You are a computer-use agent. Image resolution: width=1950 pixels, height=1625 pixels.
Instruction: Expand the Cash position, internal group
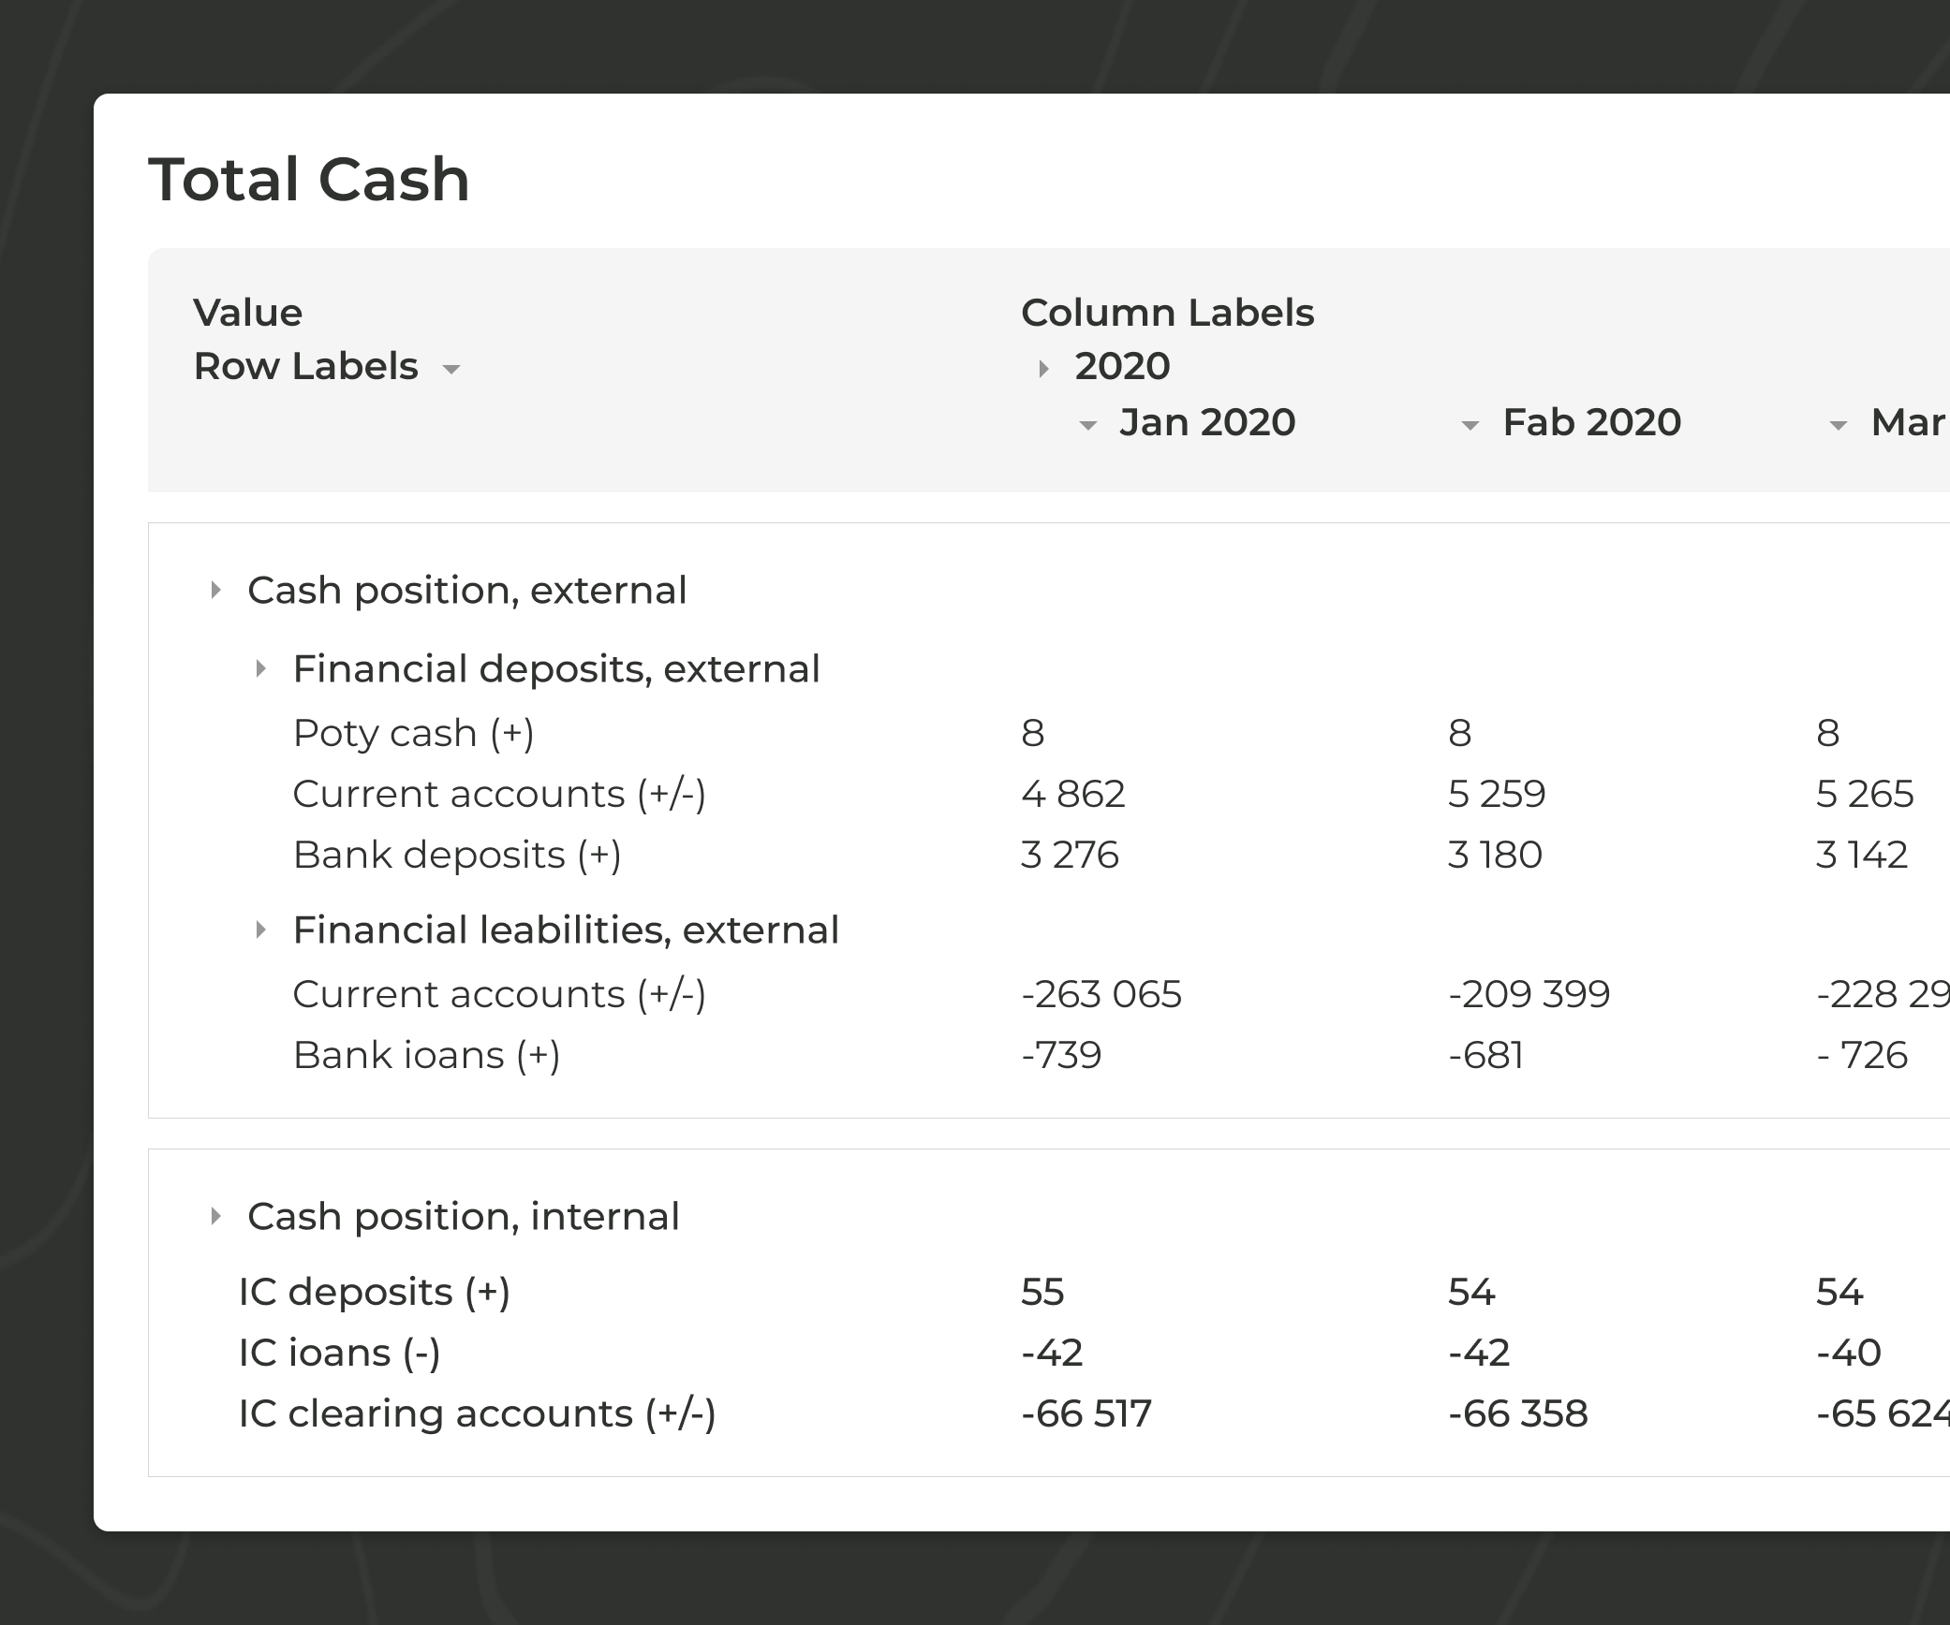coord(216,1216)
